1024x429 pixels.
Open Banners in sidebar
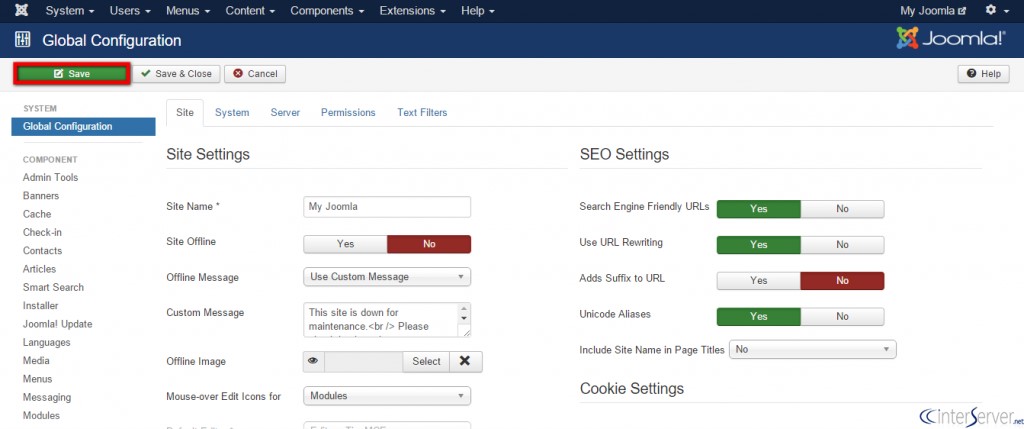click(x=41, y=196)
